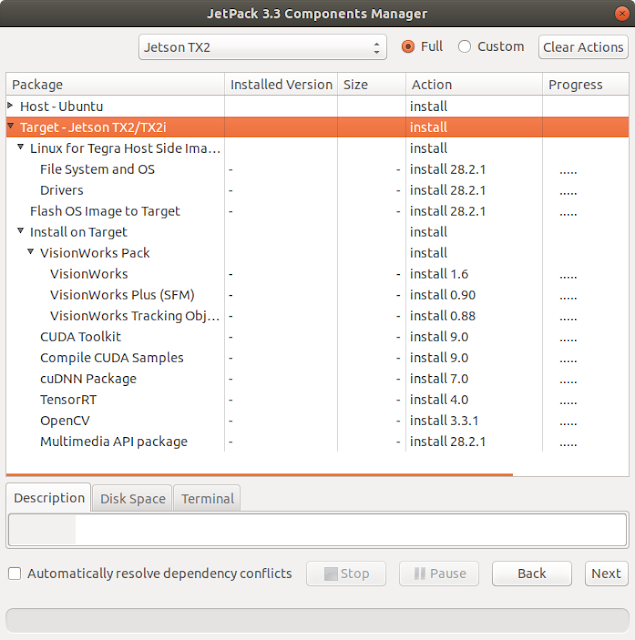
Task: Collapse the Linux for Tegra Host Side node
Action: point(20,147)
